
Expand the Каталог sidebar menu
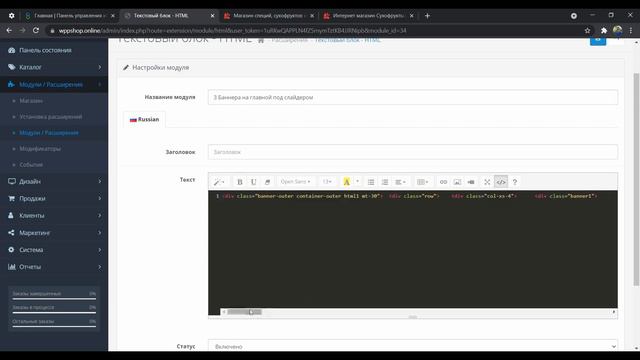(54, 67)
